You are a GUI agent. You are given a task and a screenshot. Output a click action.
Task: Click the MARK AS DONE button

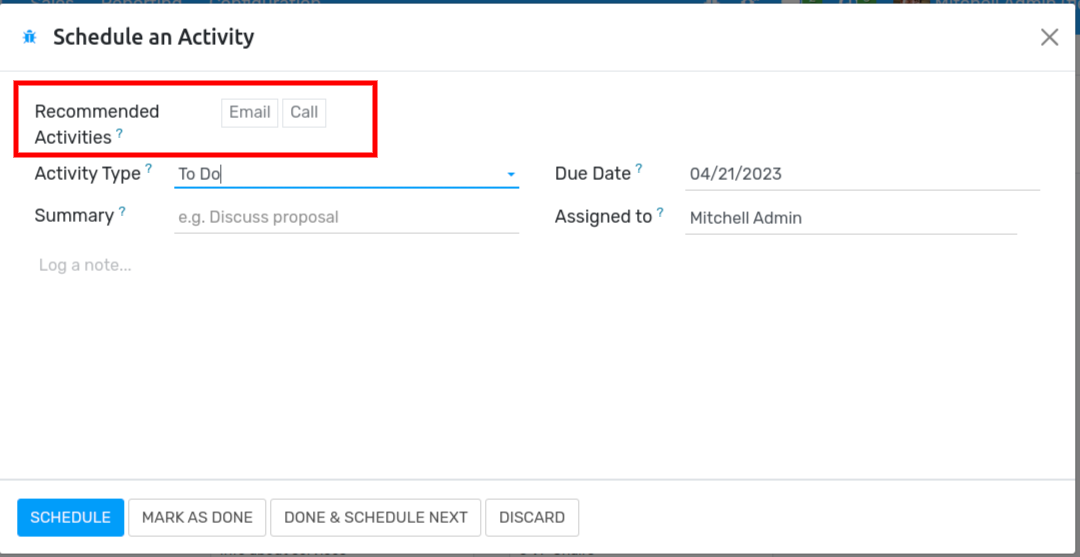coord(197,518)
